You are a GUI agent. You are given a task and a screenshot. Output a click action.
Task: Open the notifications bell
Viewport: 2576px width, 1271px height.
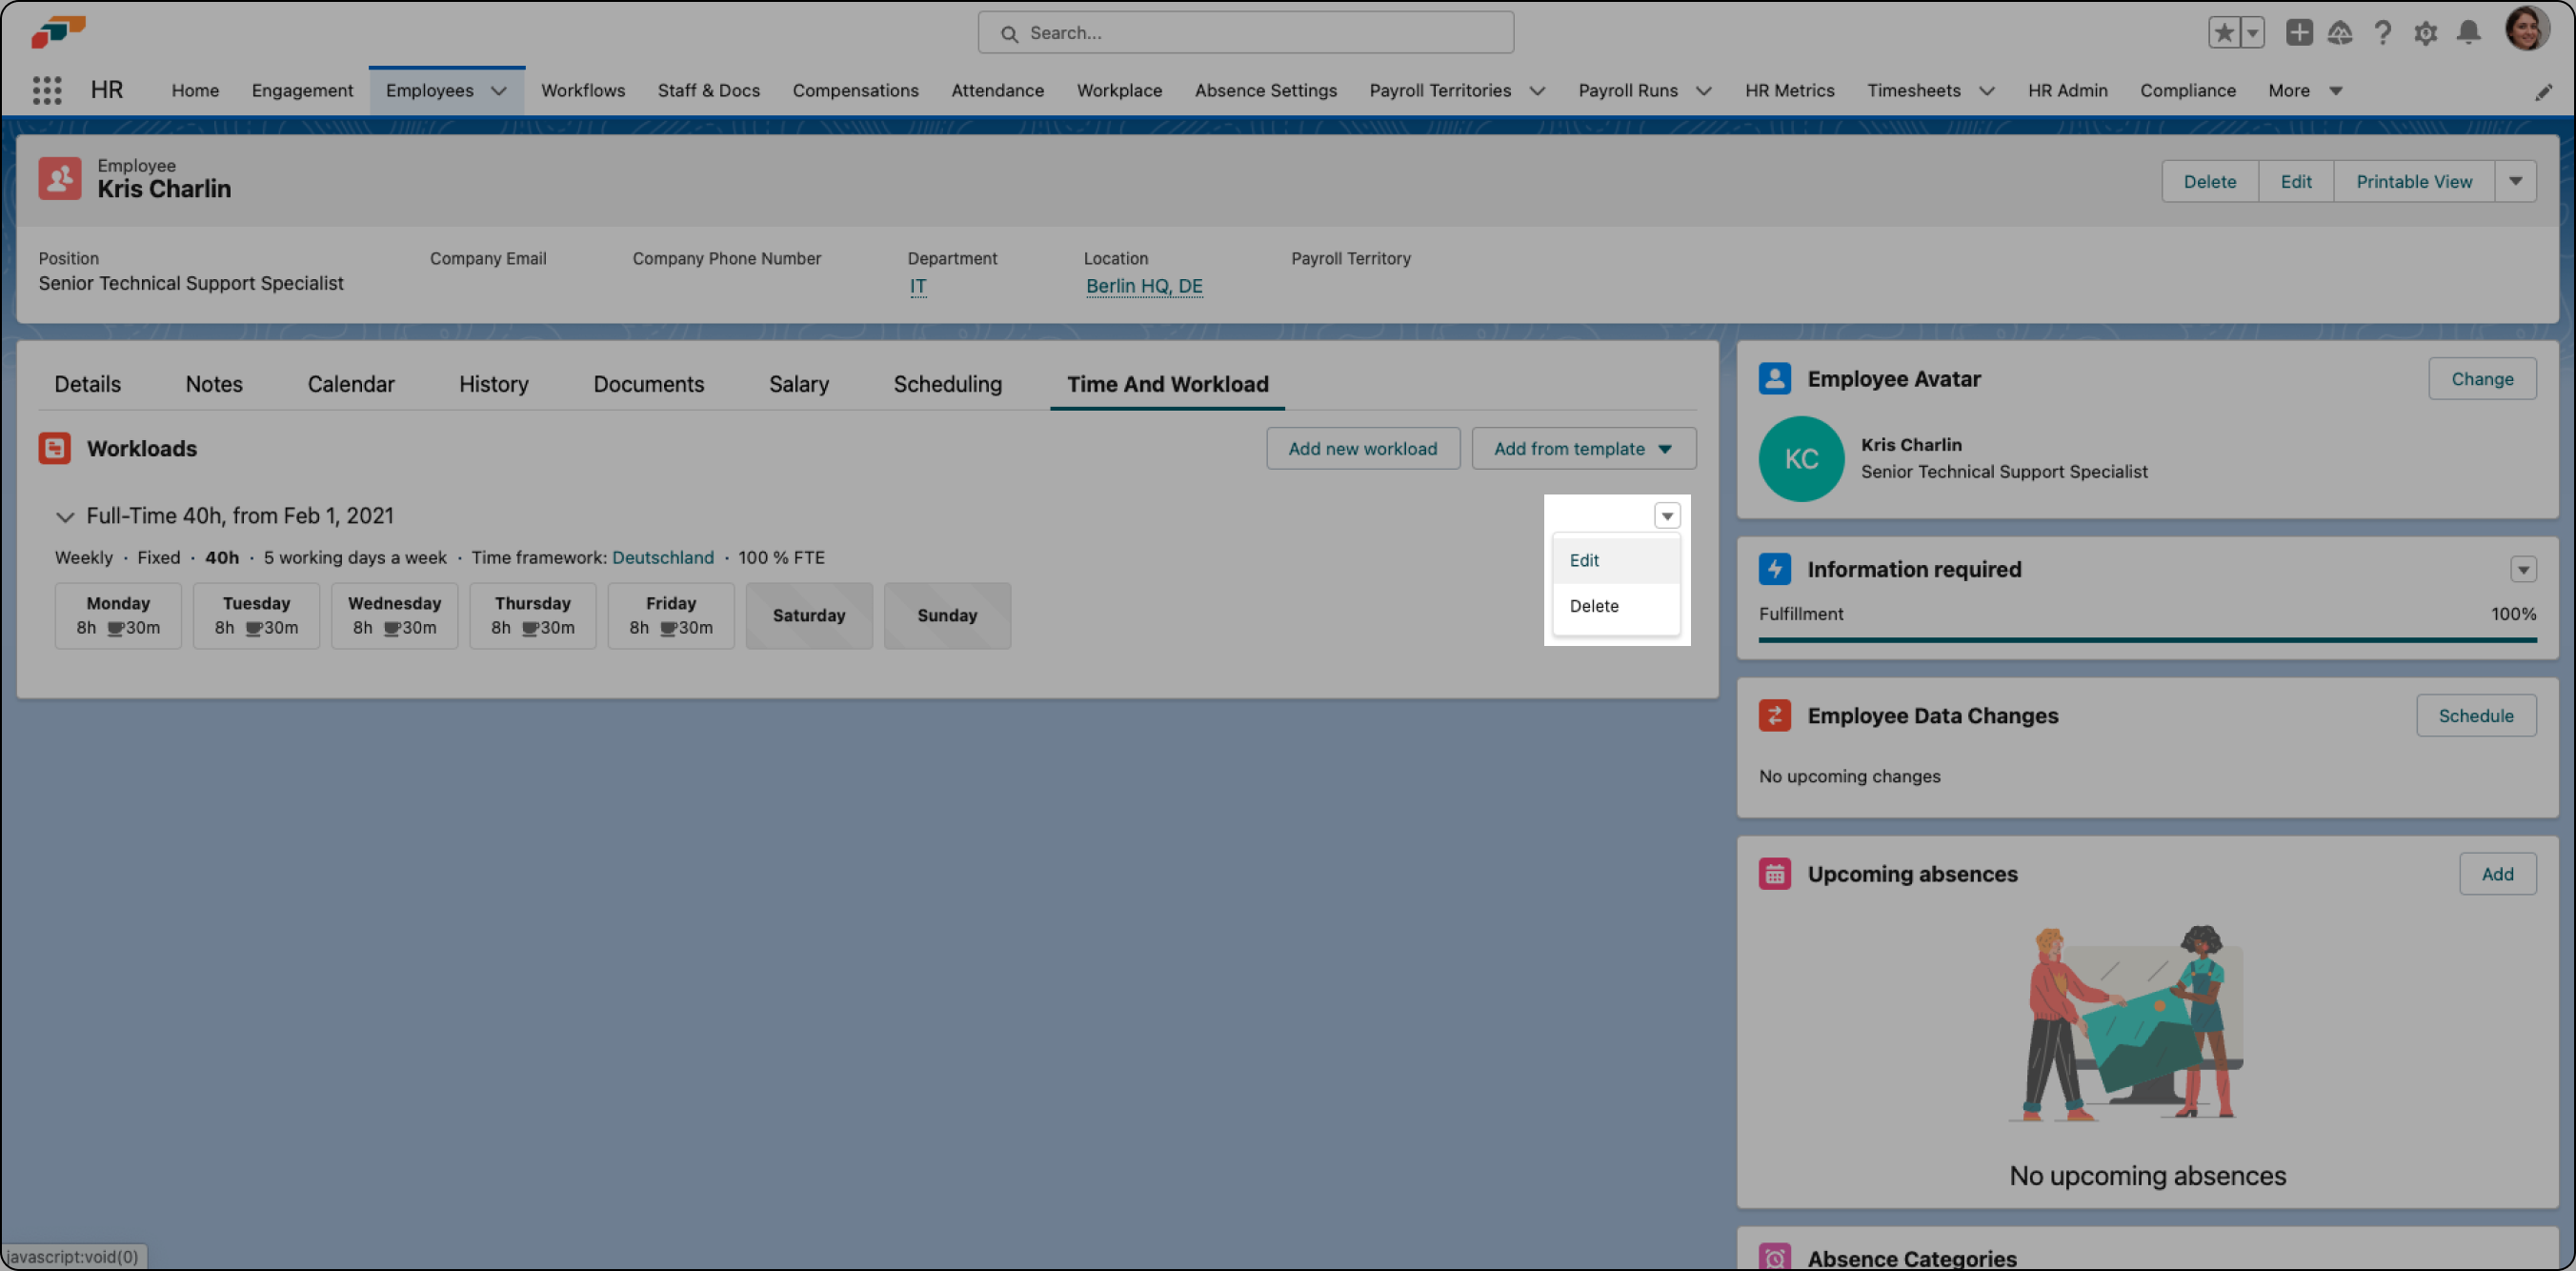point(2468,33)
